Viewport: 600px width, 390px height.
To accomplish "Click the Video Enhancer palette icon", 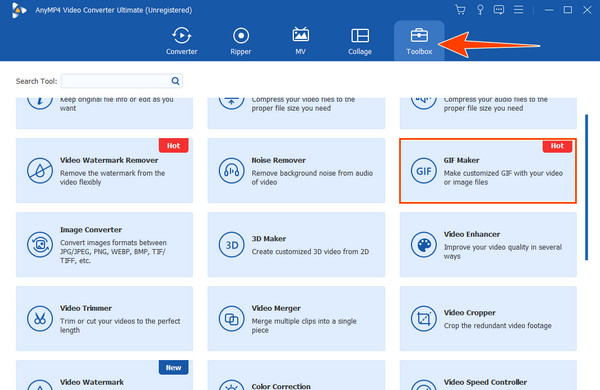I will click(x=424, y=245).
